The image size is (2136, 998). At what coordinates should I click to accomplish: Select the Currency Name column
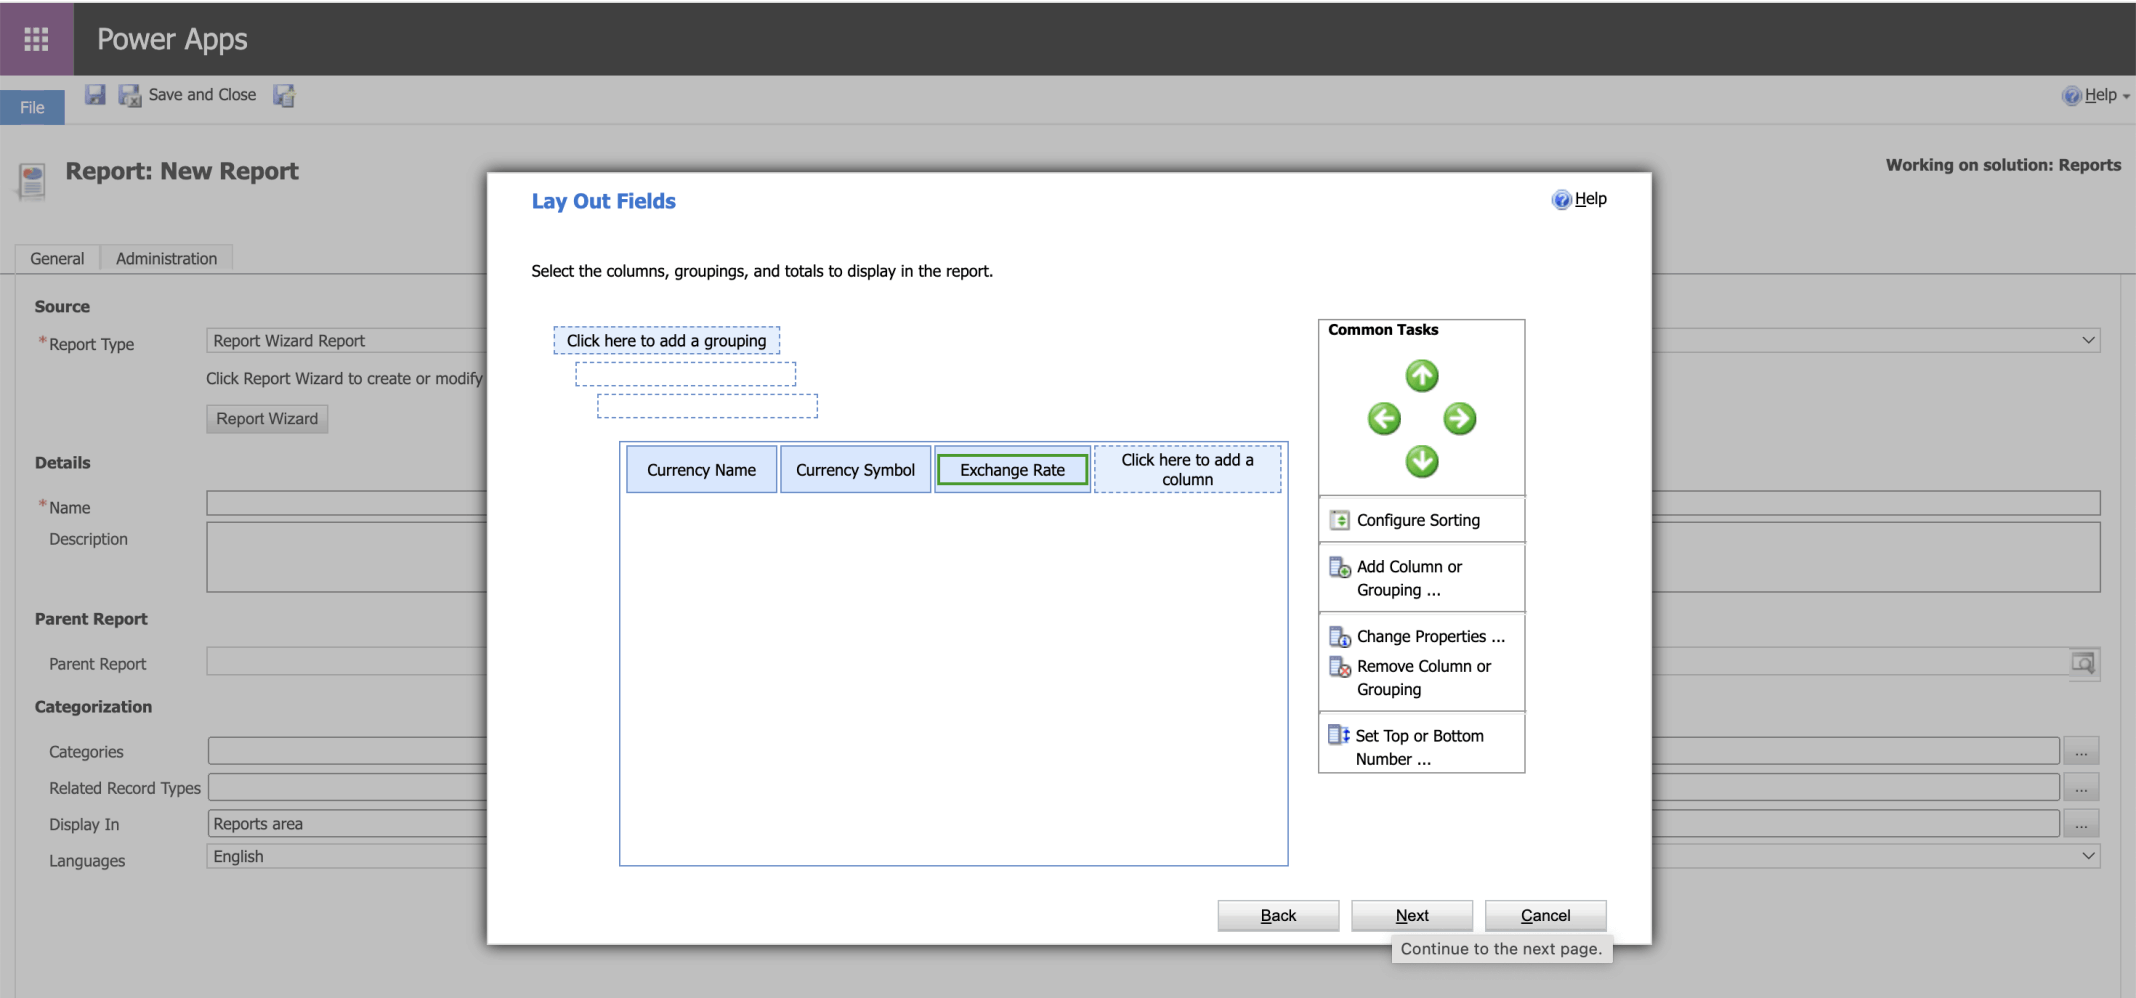(701, 470)
